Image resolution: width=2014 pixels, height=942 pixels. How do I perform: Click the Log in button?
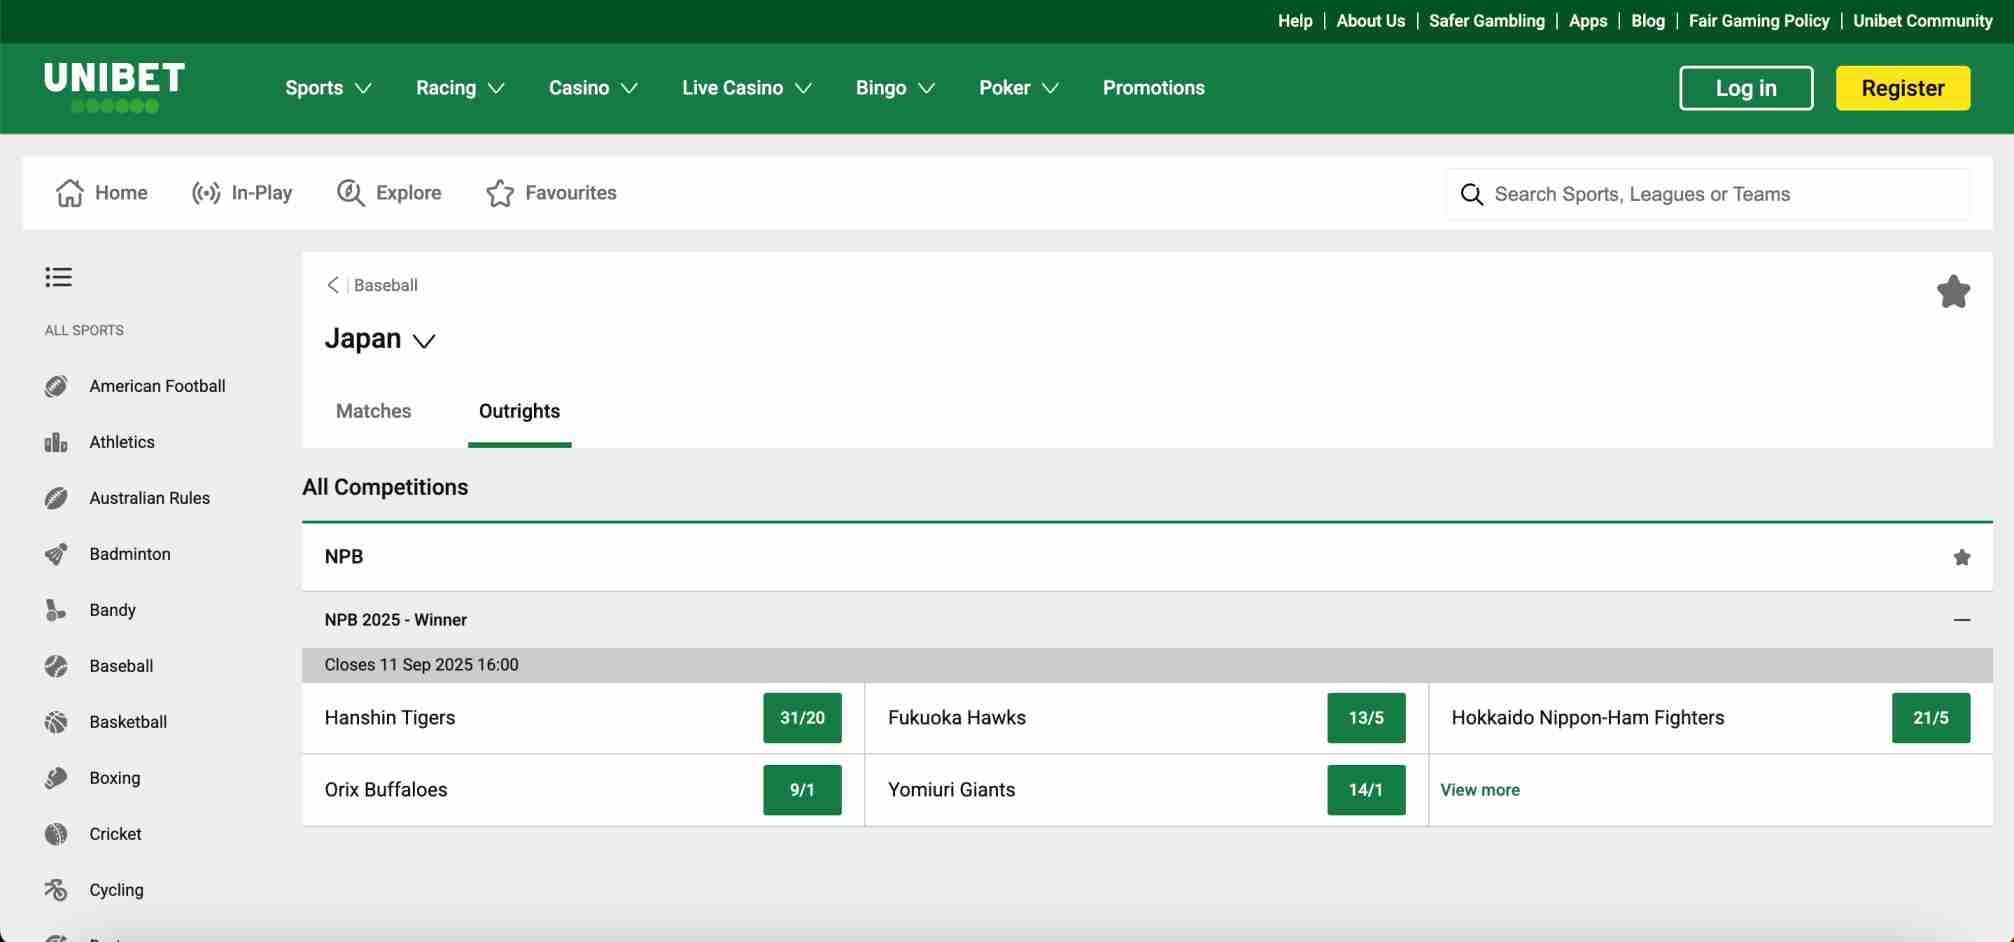[1746, 88]
